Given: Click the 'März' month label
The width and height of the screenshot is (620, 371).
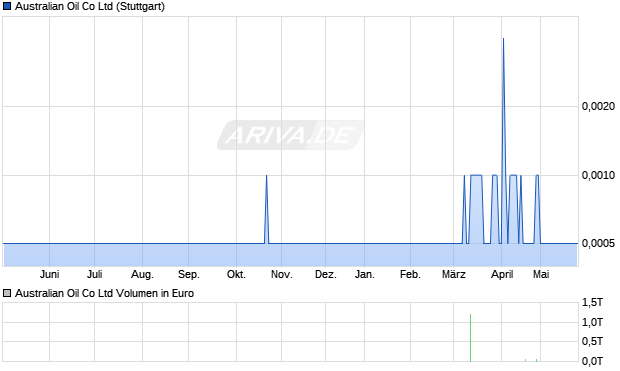Looking at the screenshot, I should 454,274.
